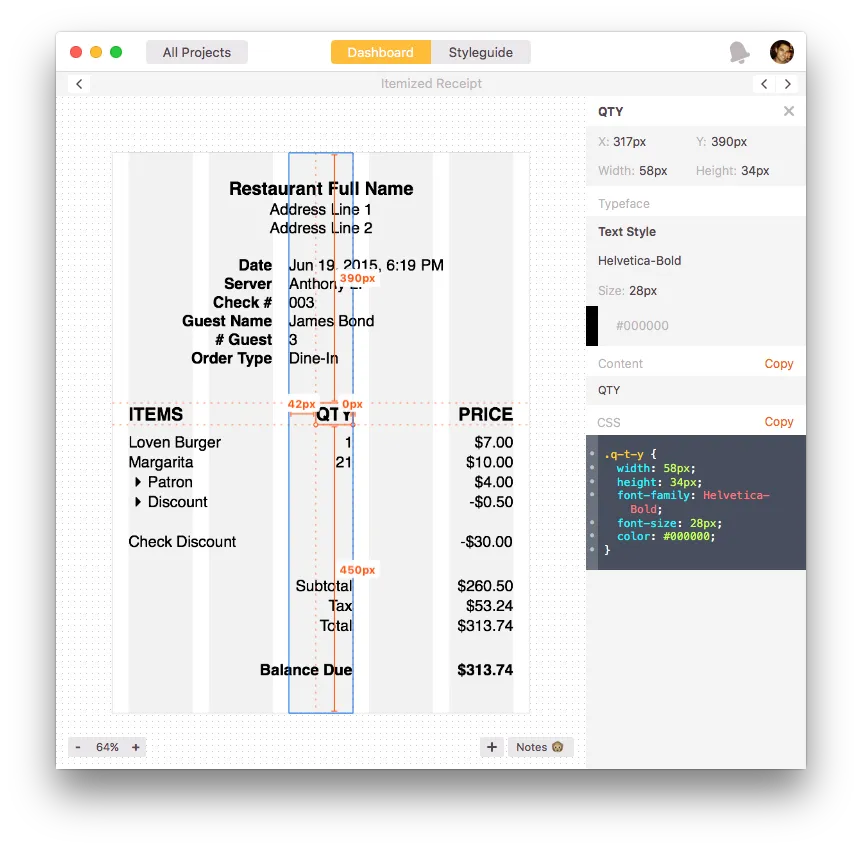Go back using the left arrow beside Itemized Receipt
The width and height of the screenshot is (862, 849).
[79, 84]
